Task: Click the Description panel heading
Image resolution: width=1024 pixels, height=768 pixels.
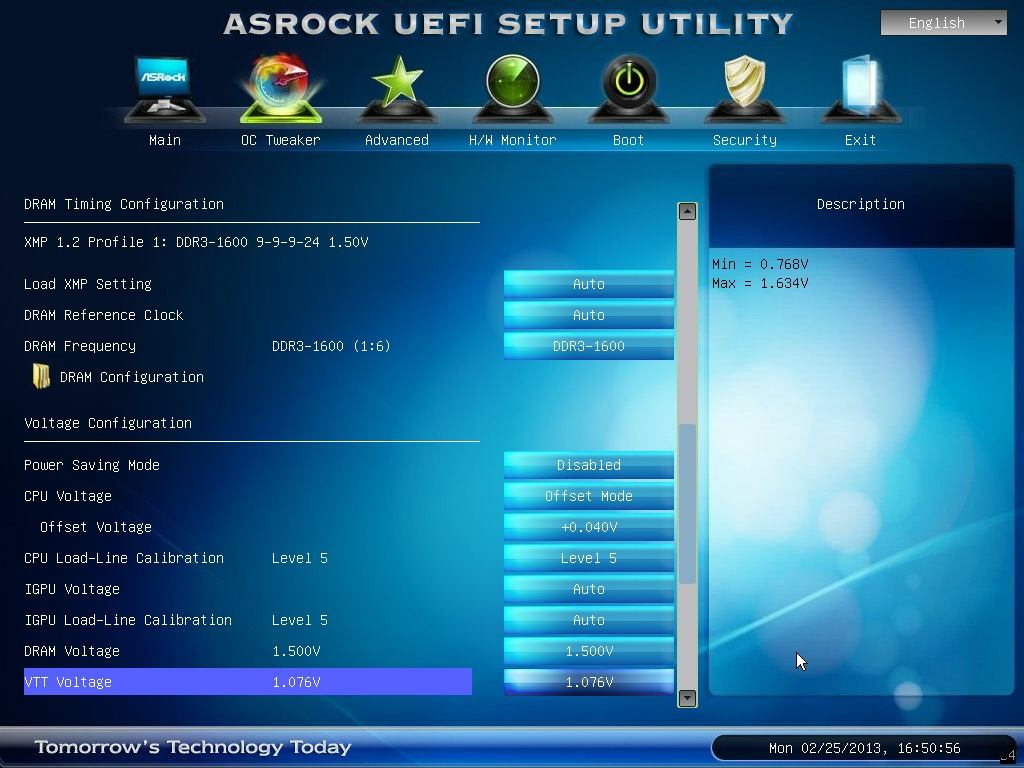Action: point(861,204)
